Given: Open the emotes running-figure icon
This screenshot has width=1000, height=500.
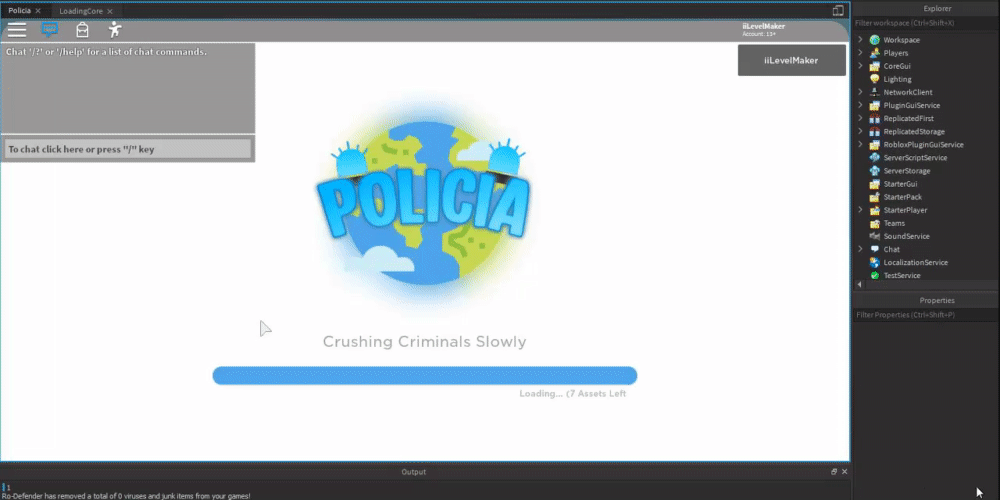Looking at the screenshot, I should click(x=115, y=29).
